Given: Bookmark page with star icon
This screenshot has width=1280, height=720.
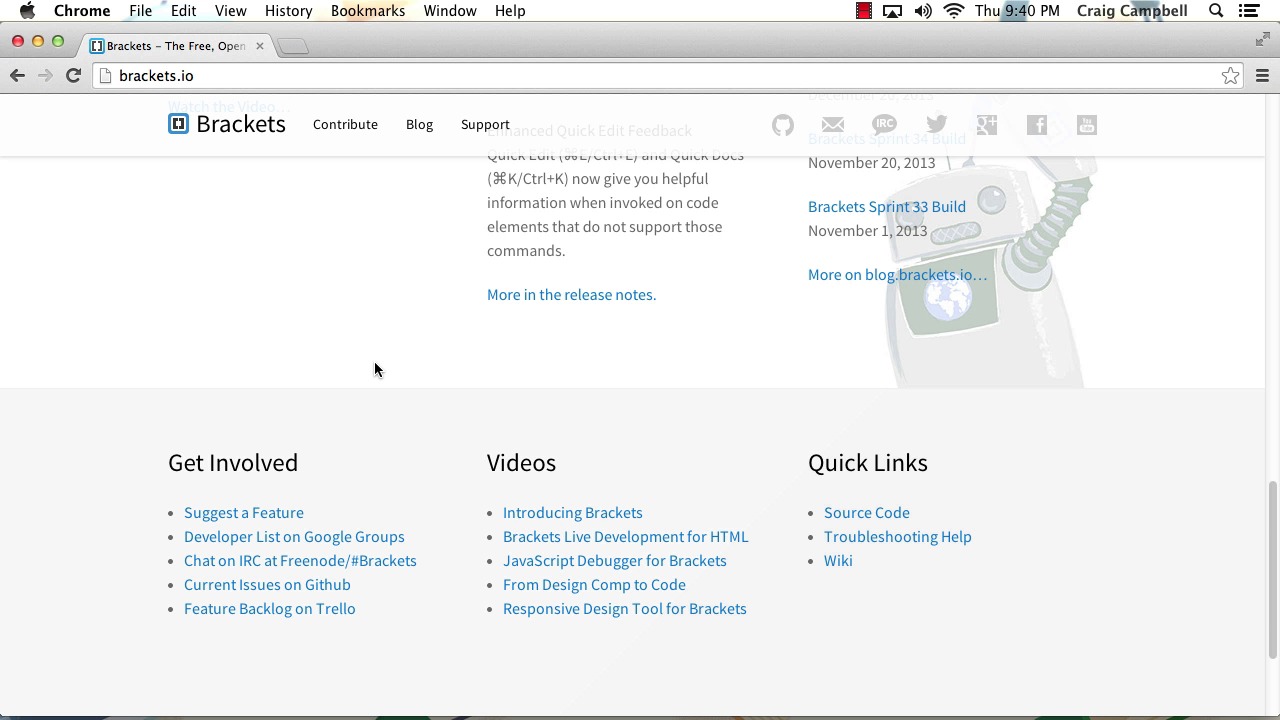Looking at the screenshot, I should tap(1230, 76).
